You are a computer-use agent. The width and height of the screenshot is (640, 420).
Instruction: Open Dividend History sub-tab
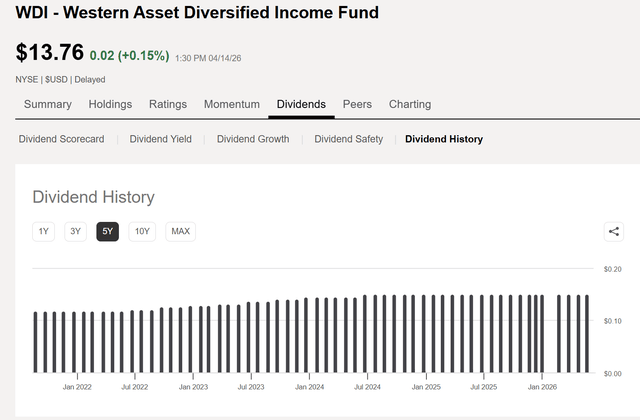pos(444,139)
